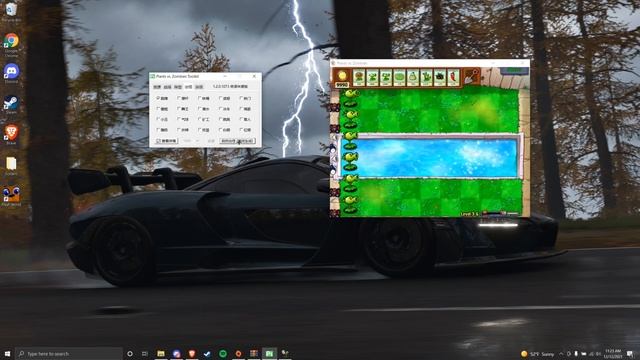640x360 pixels.
Task: Open Task View on the taskbar
Action: [x=145, y=353]
